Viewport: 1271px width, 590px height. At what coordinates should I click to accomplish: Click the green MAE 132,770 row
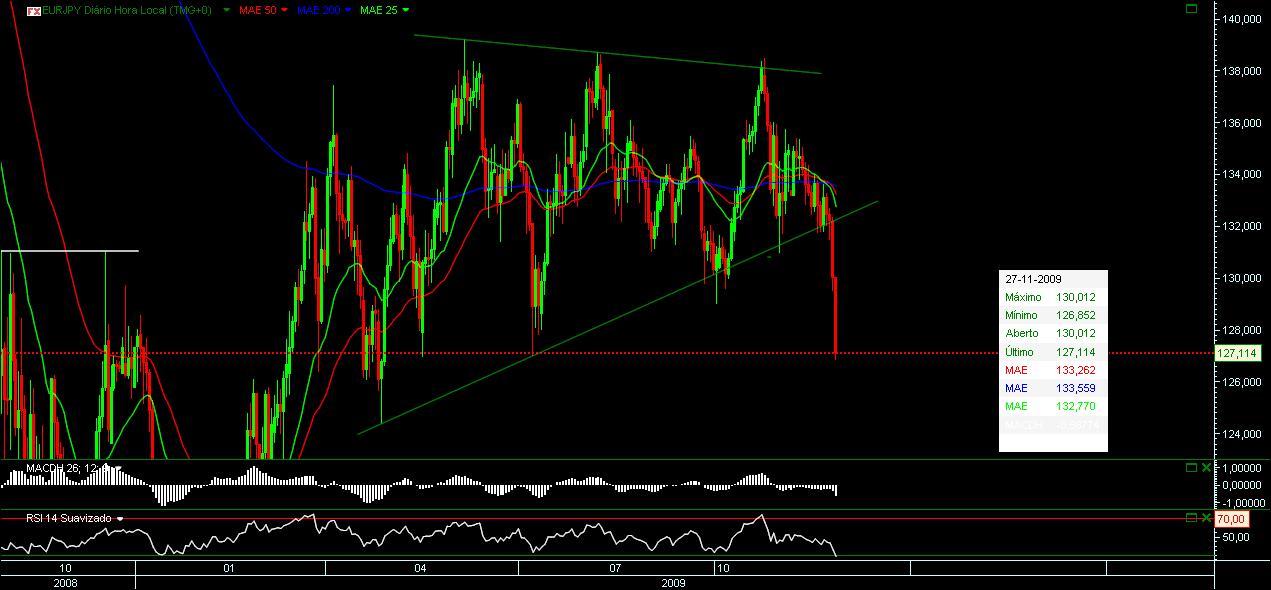point(1053,405)
